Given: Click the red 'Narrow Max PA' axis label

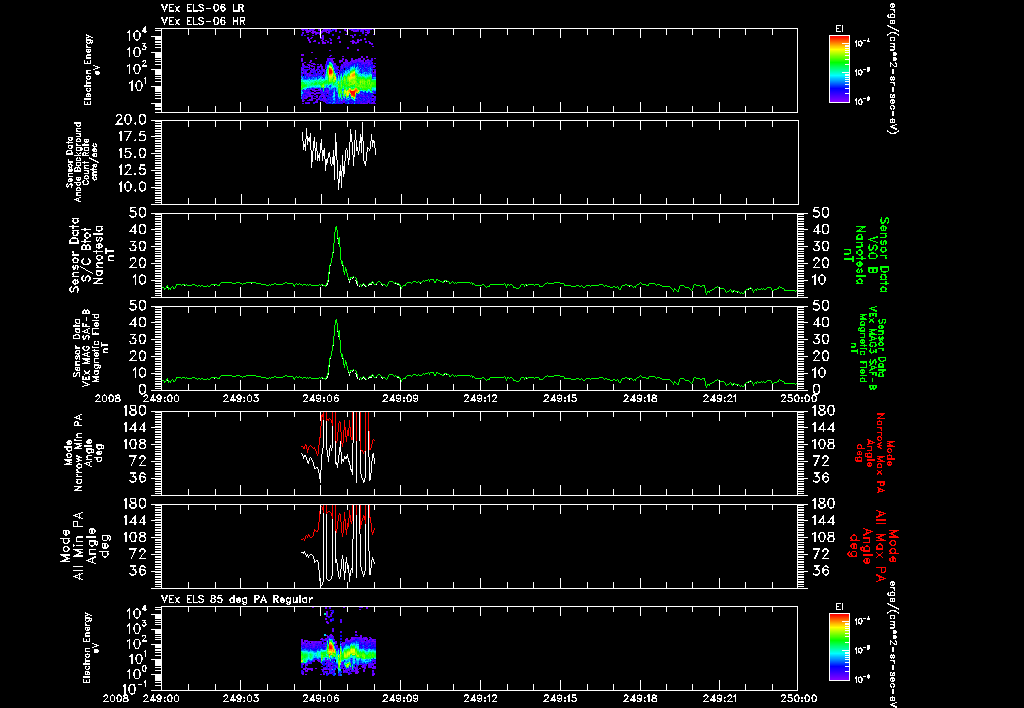Looking at the screenshot, I should (x=875, y=452).
